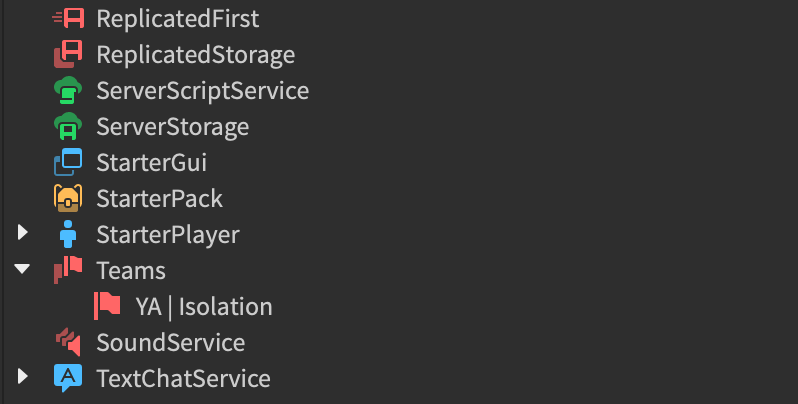Click the TextChatService chat bubble icon
The image size is (798, 404).
coord(68,379)
